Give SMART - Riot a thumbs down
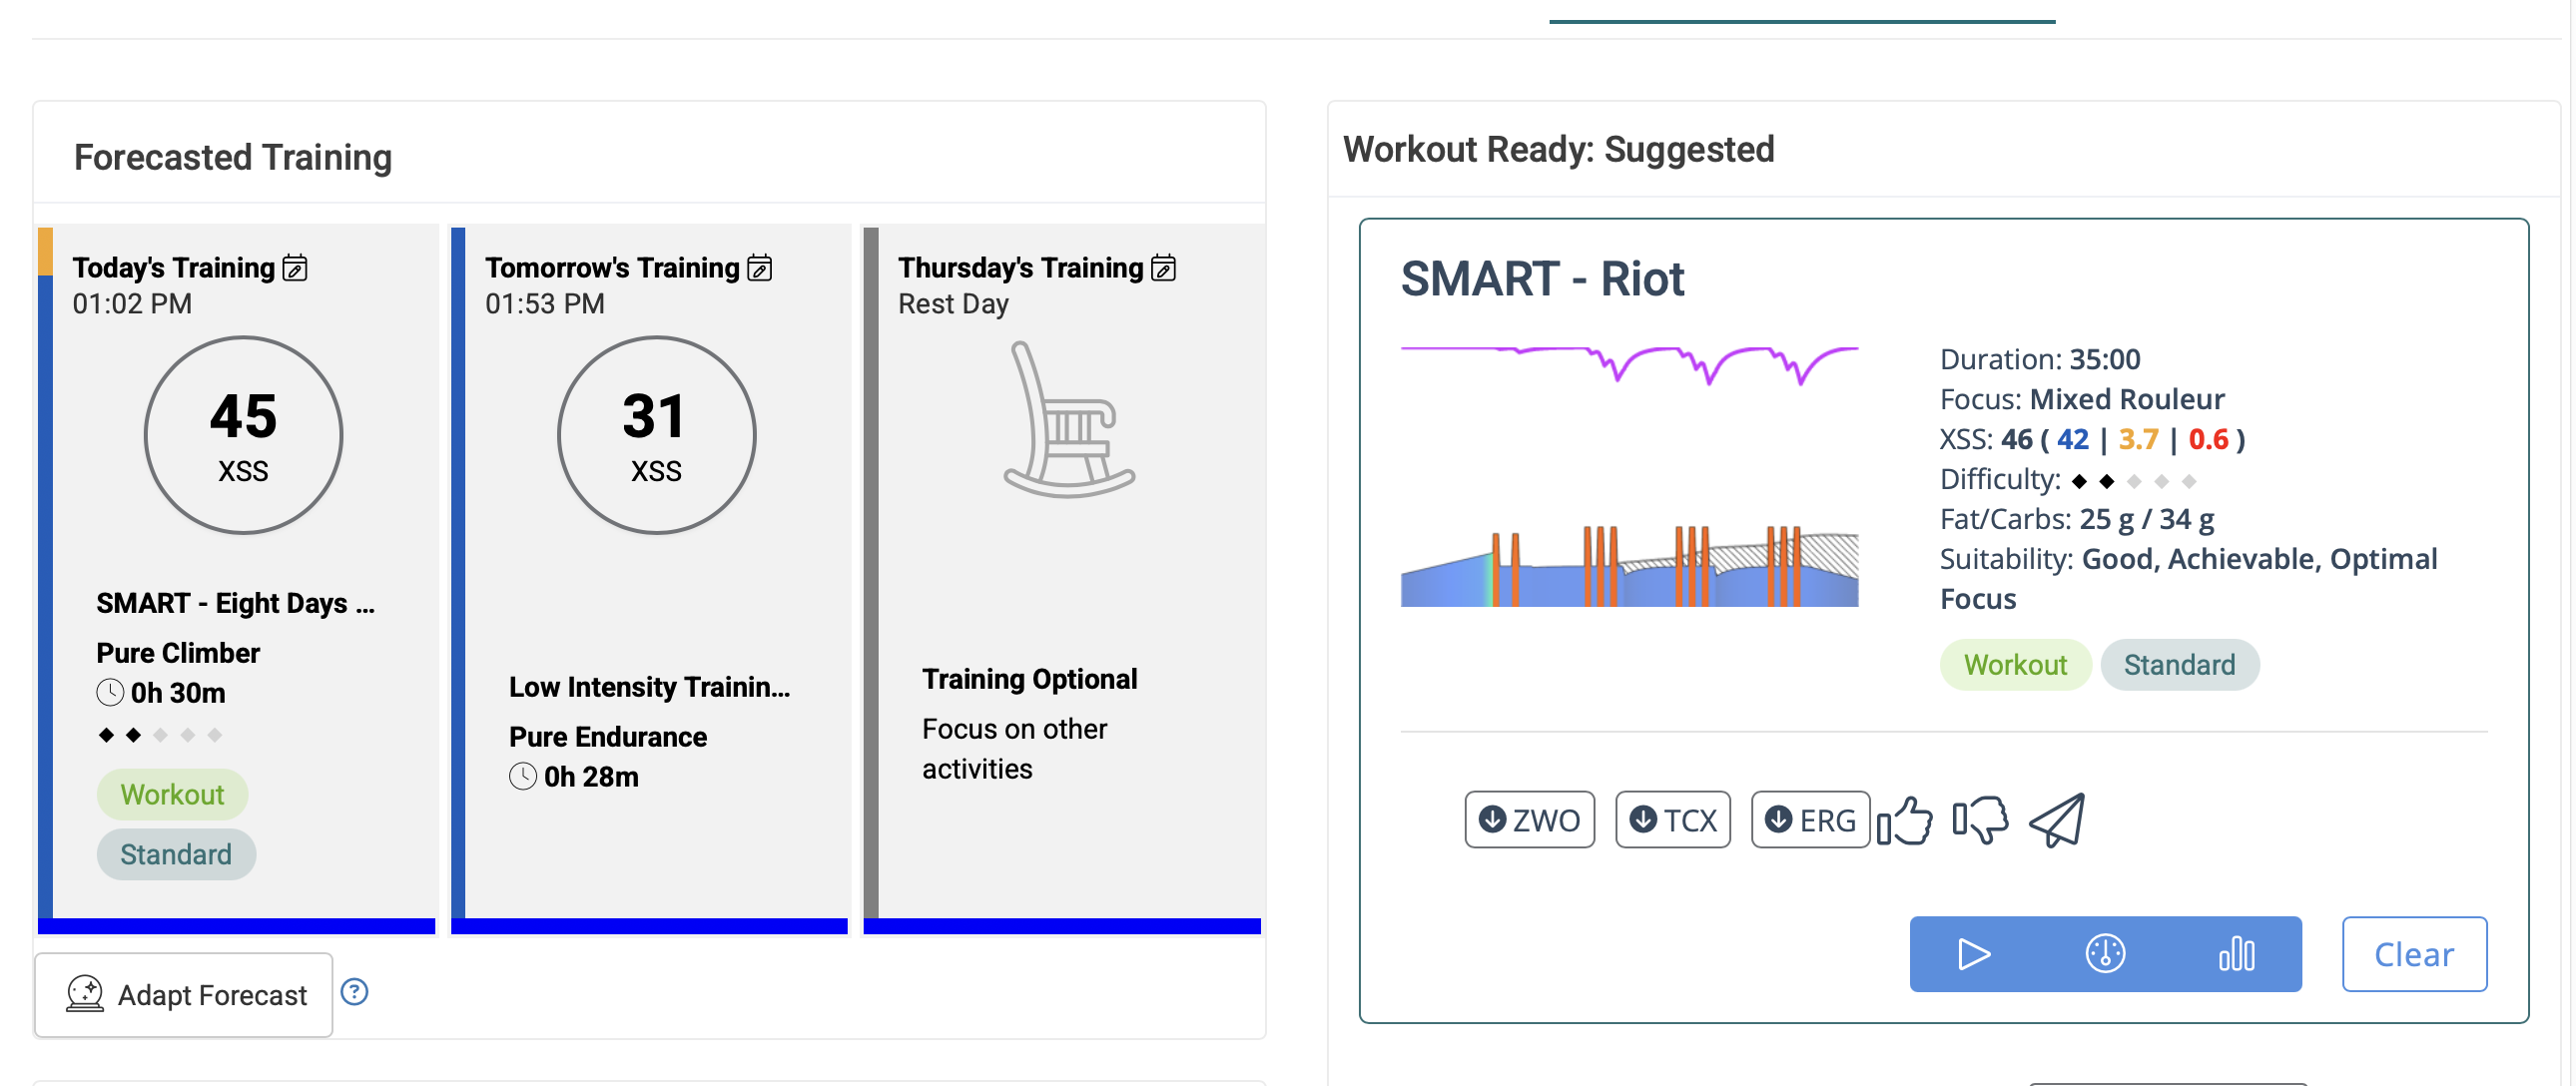 (x=1980, y=821)
